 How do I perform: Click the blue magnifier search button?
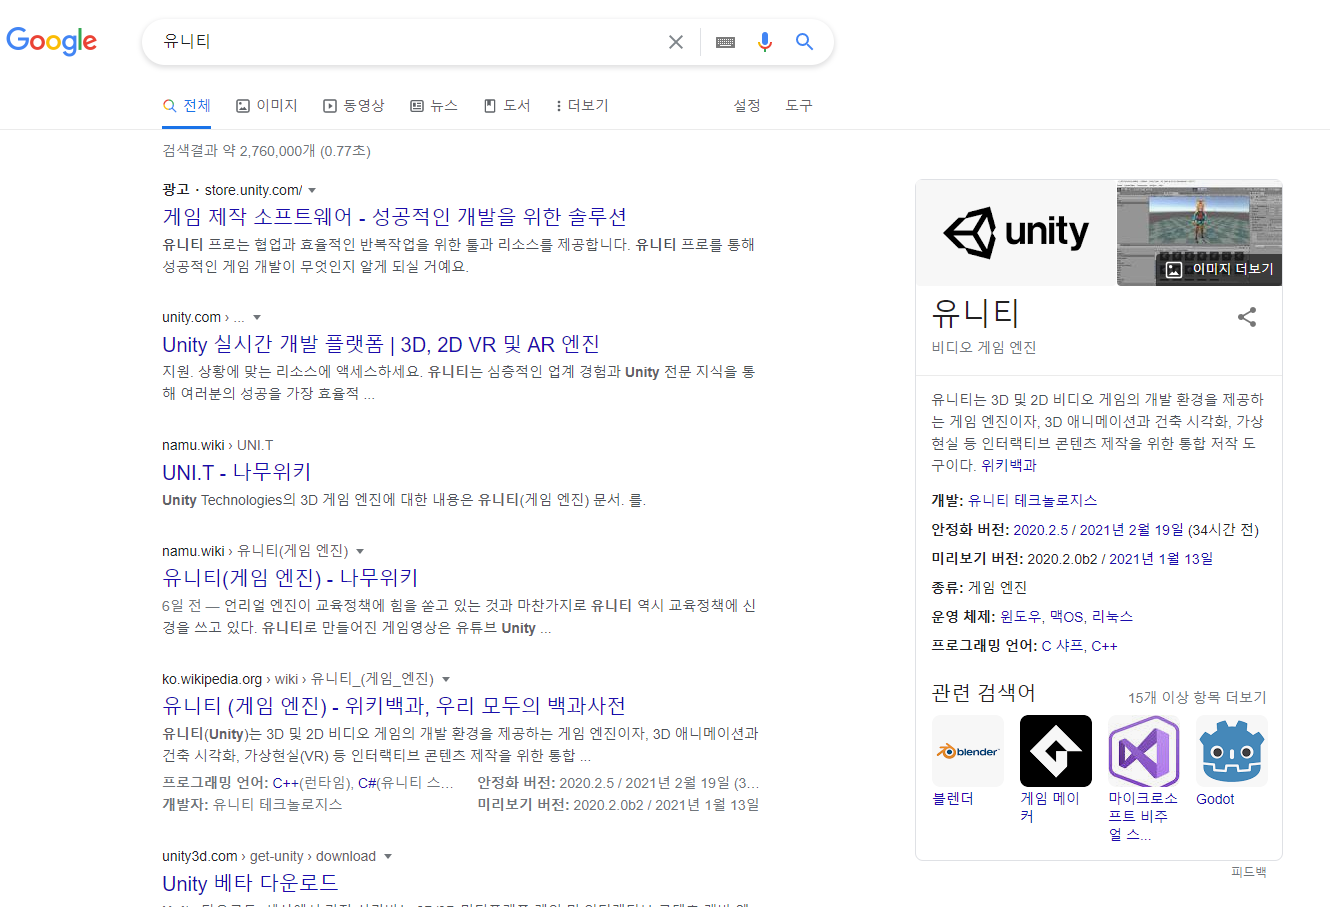804,42
